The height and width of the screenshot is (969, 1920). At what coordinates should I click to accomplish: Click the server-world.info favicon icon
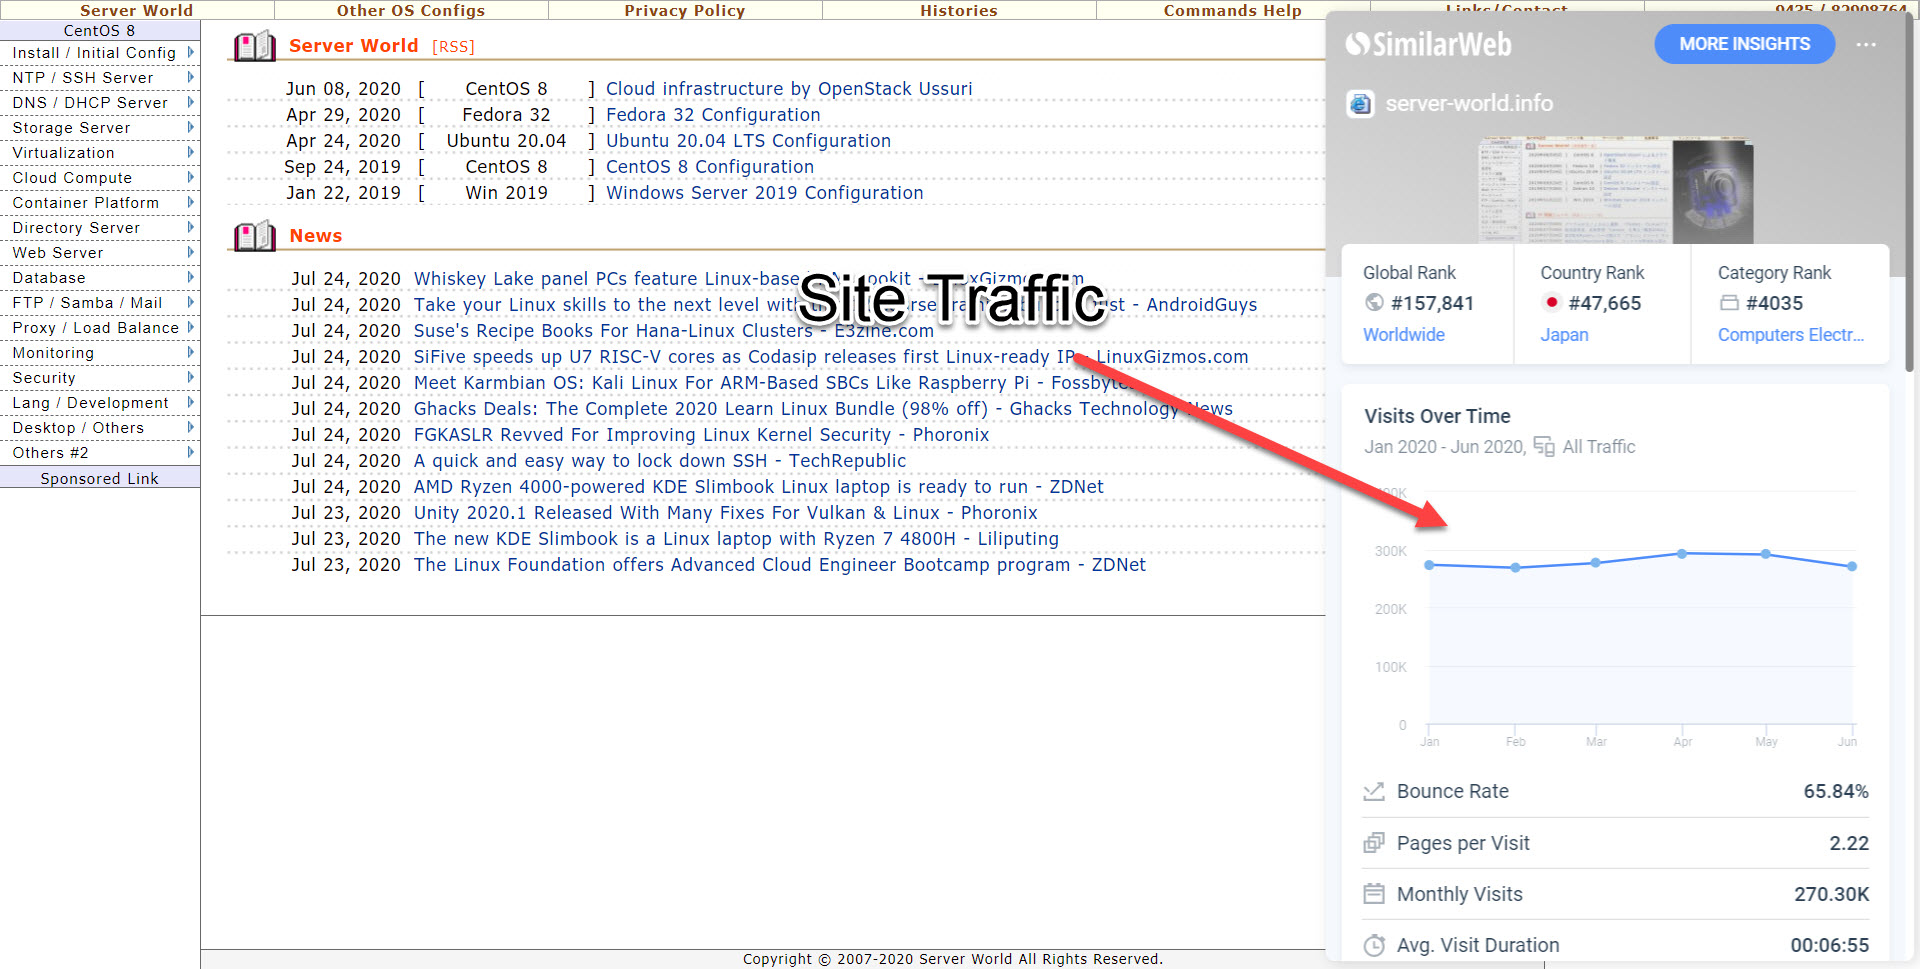coord(1360,103)
